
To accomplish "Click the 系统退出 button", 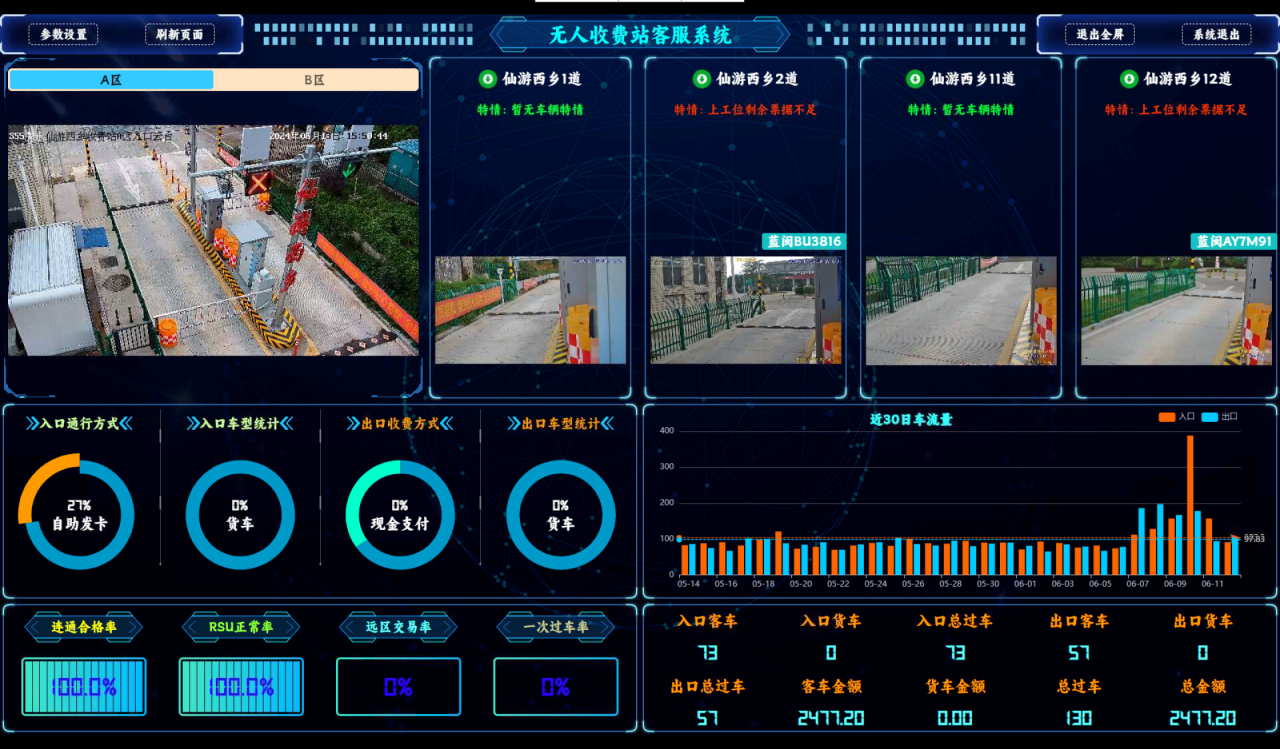I will 1216,34.
